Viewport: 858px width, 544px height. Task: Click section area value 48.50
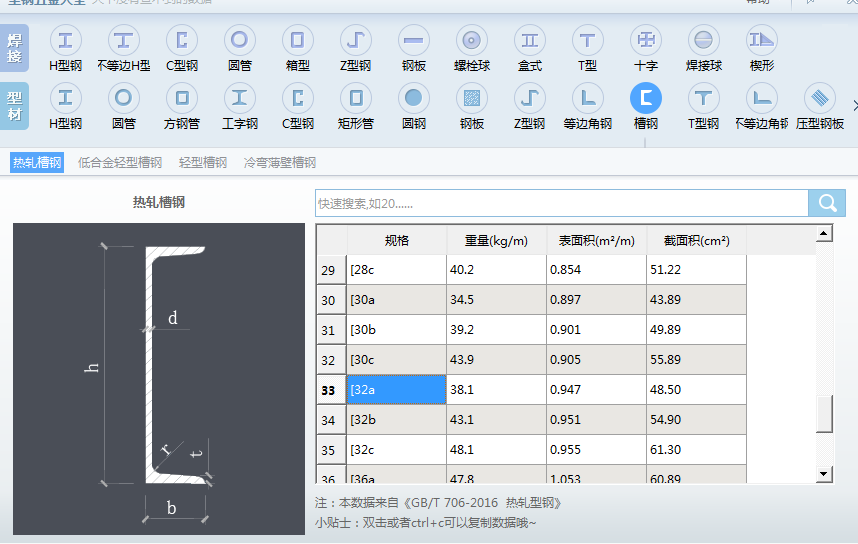697,390
